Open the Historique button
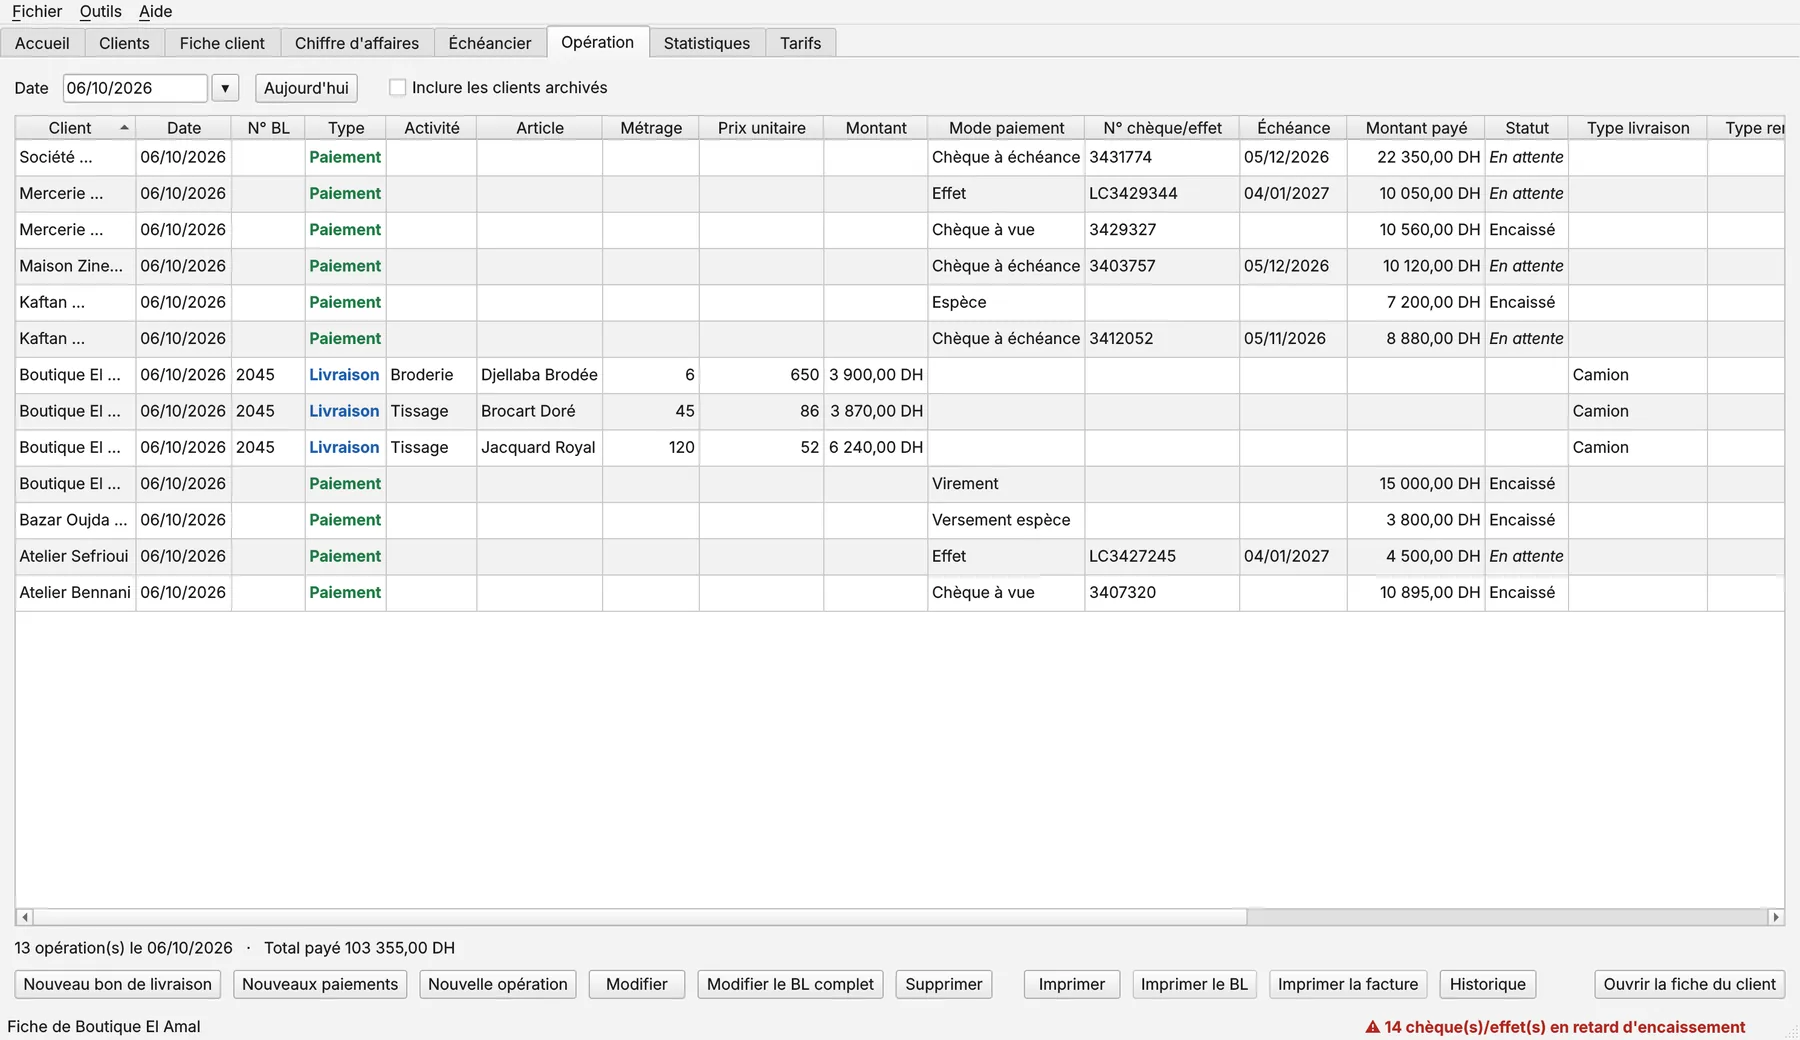Viewport: 1800px width, 1040px height. point(1488,984)
